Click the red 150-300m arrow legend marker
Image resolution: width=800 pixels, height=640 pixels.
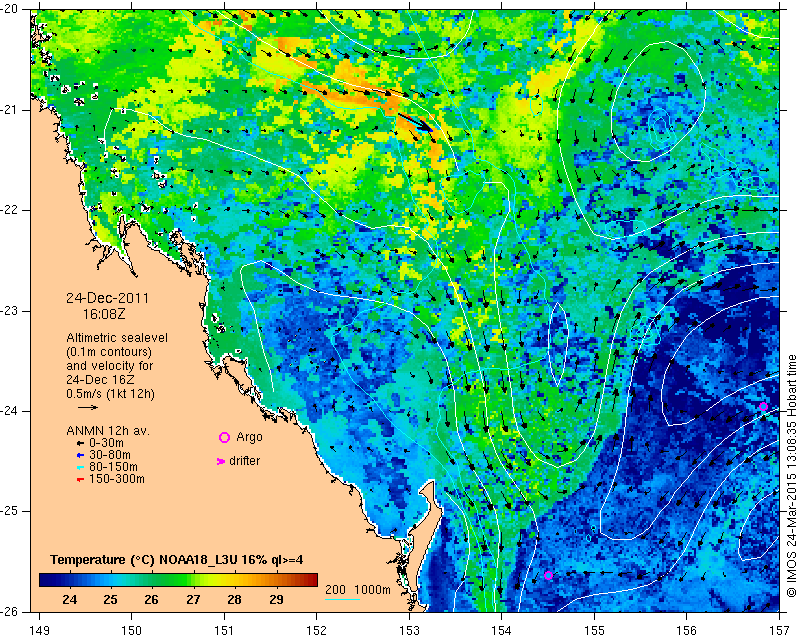pos(80,479)
